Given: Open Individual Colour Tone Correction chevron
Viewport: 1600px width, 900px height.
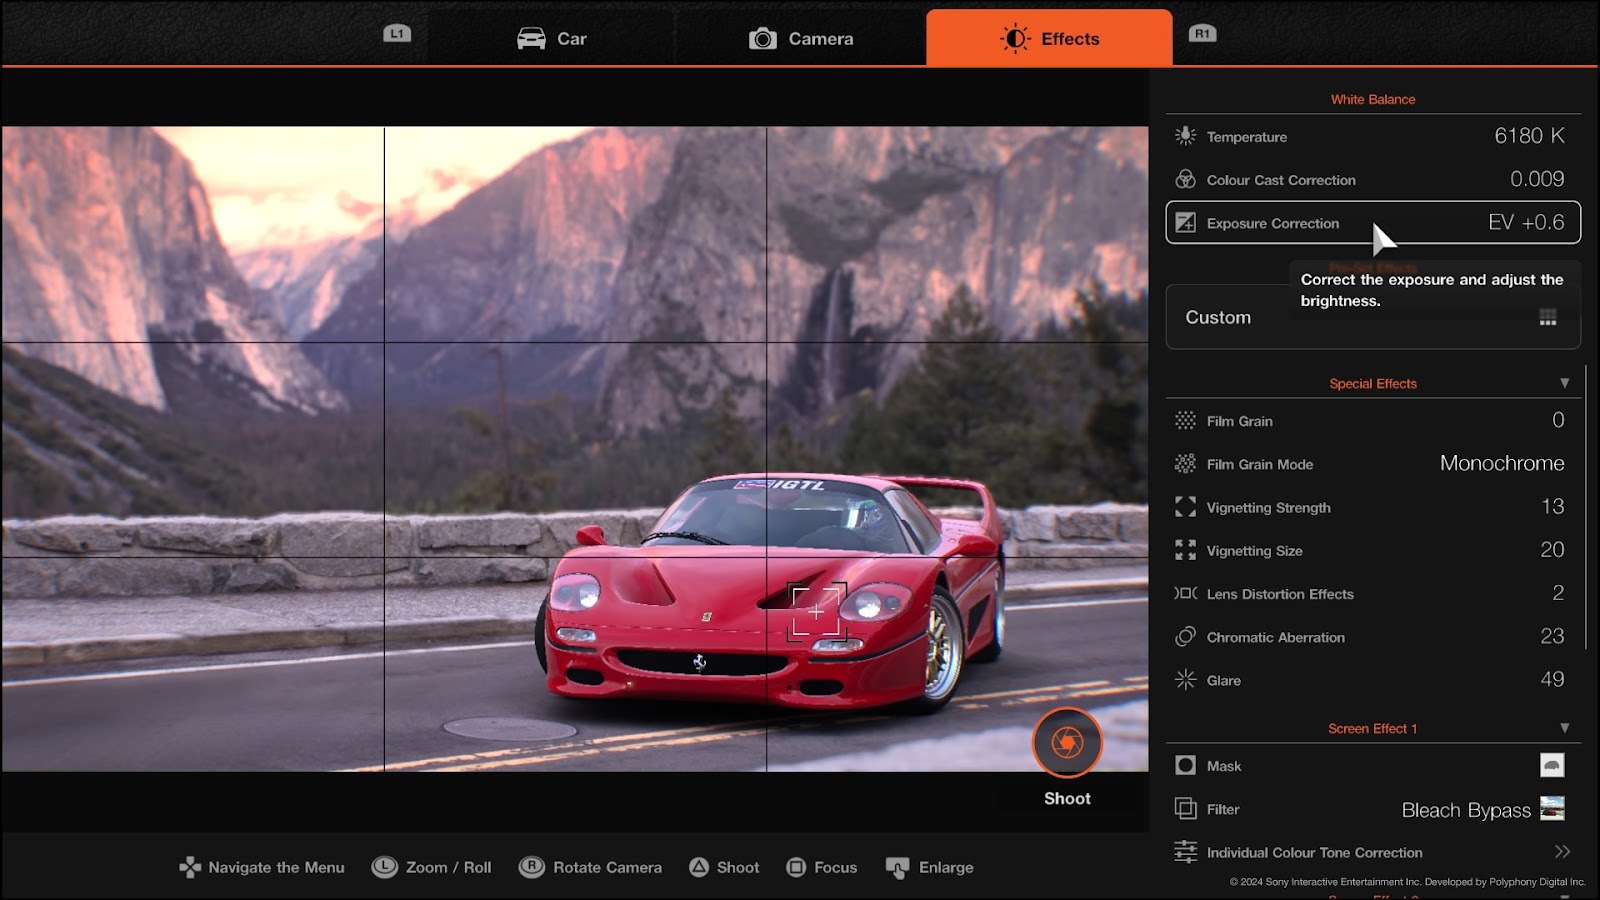Looking at the screenshot, I should click(1562, 851).
